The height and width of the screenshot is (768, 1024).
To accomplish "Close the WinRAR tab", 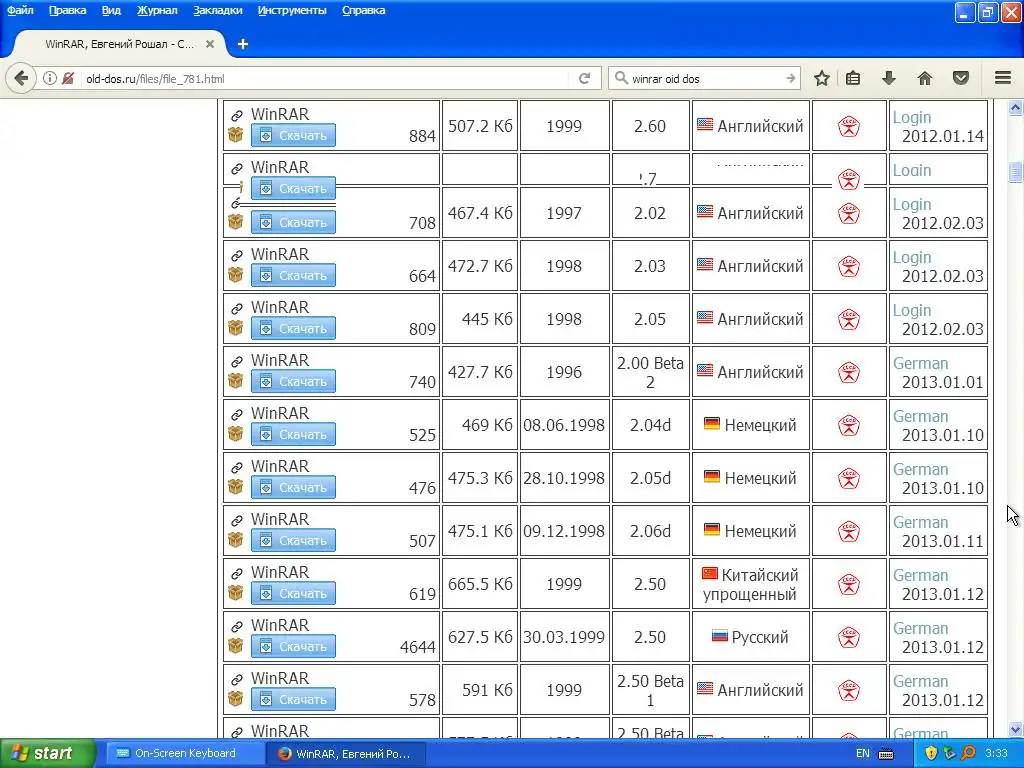I will 210,44.
